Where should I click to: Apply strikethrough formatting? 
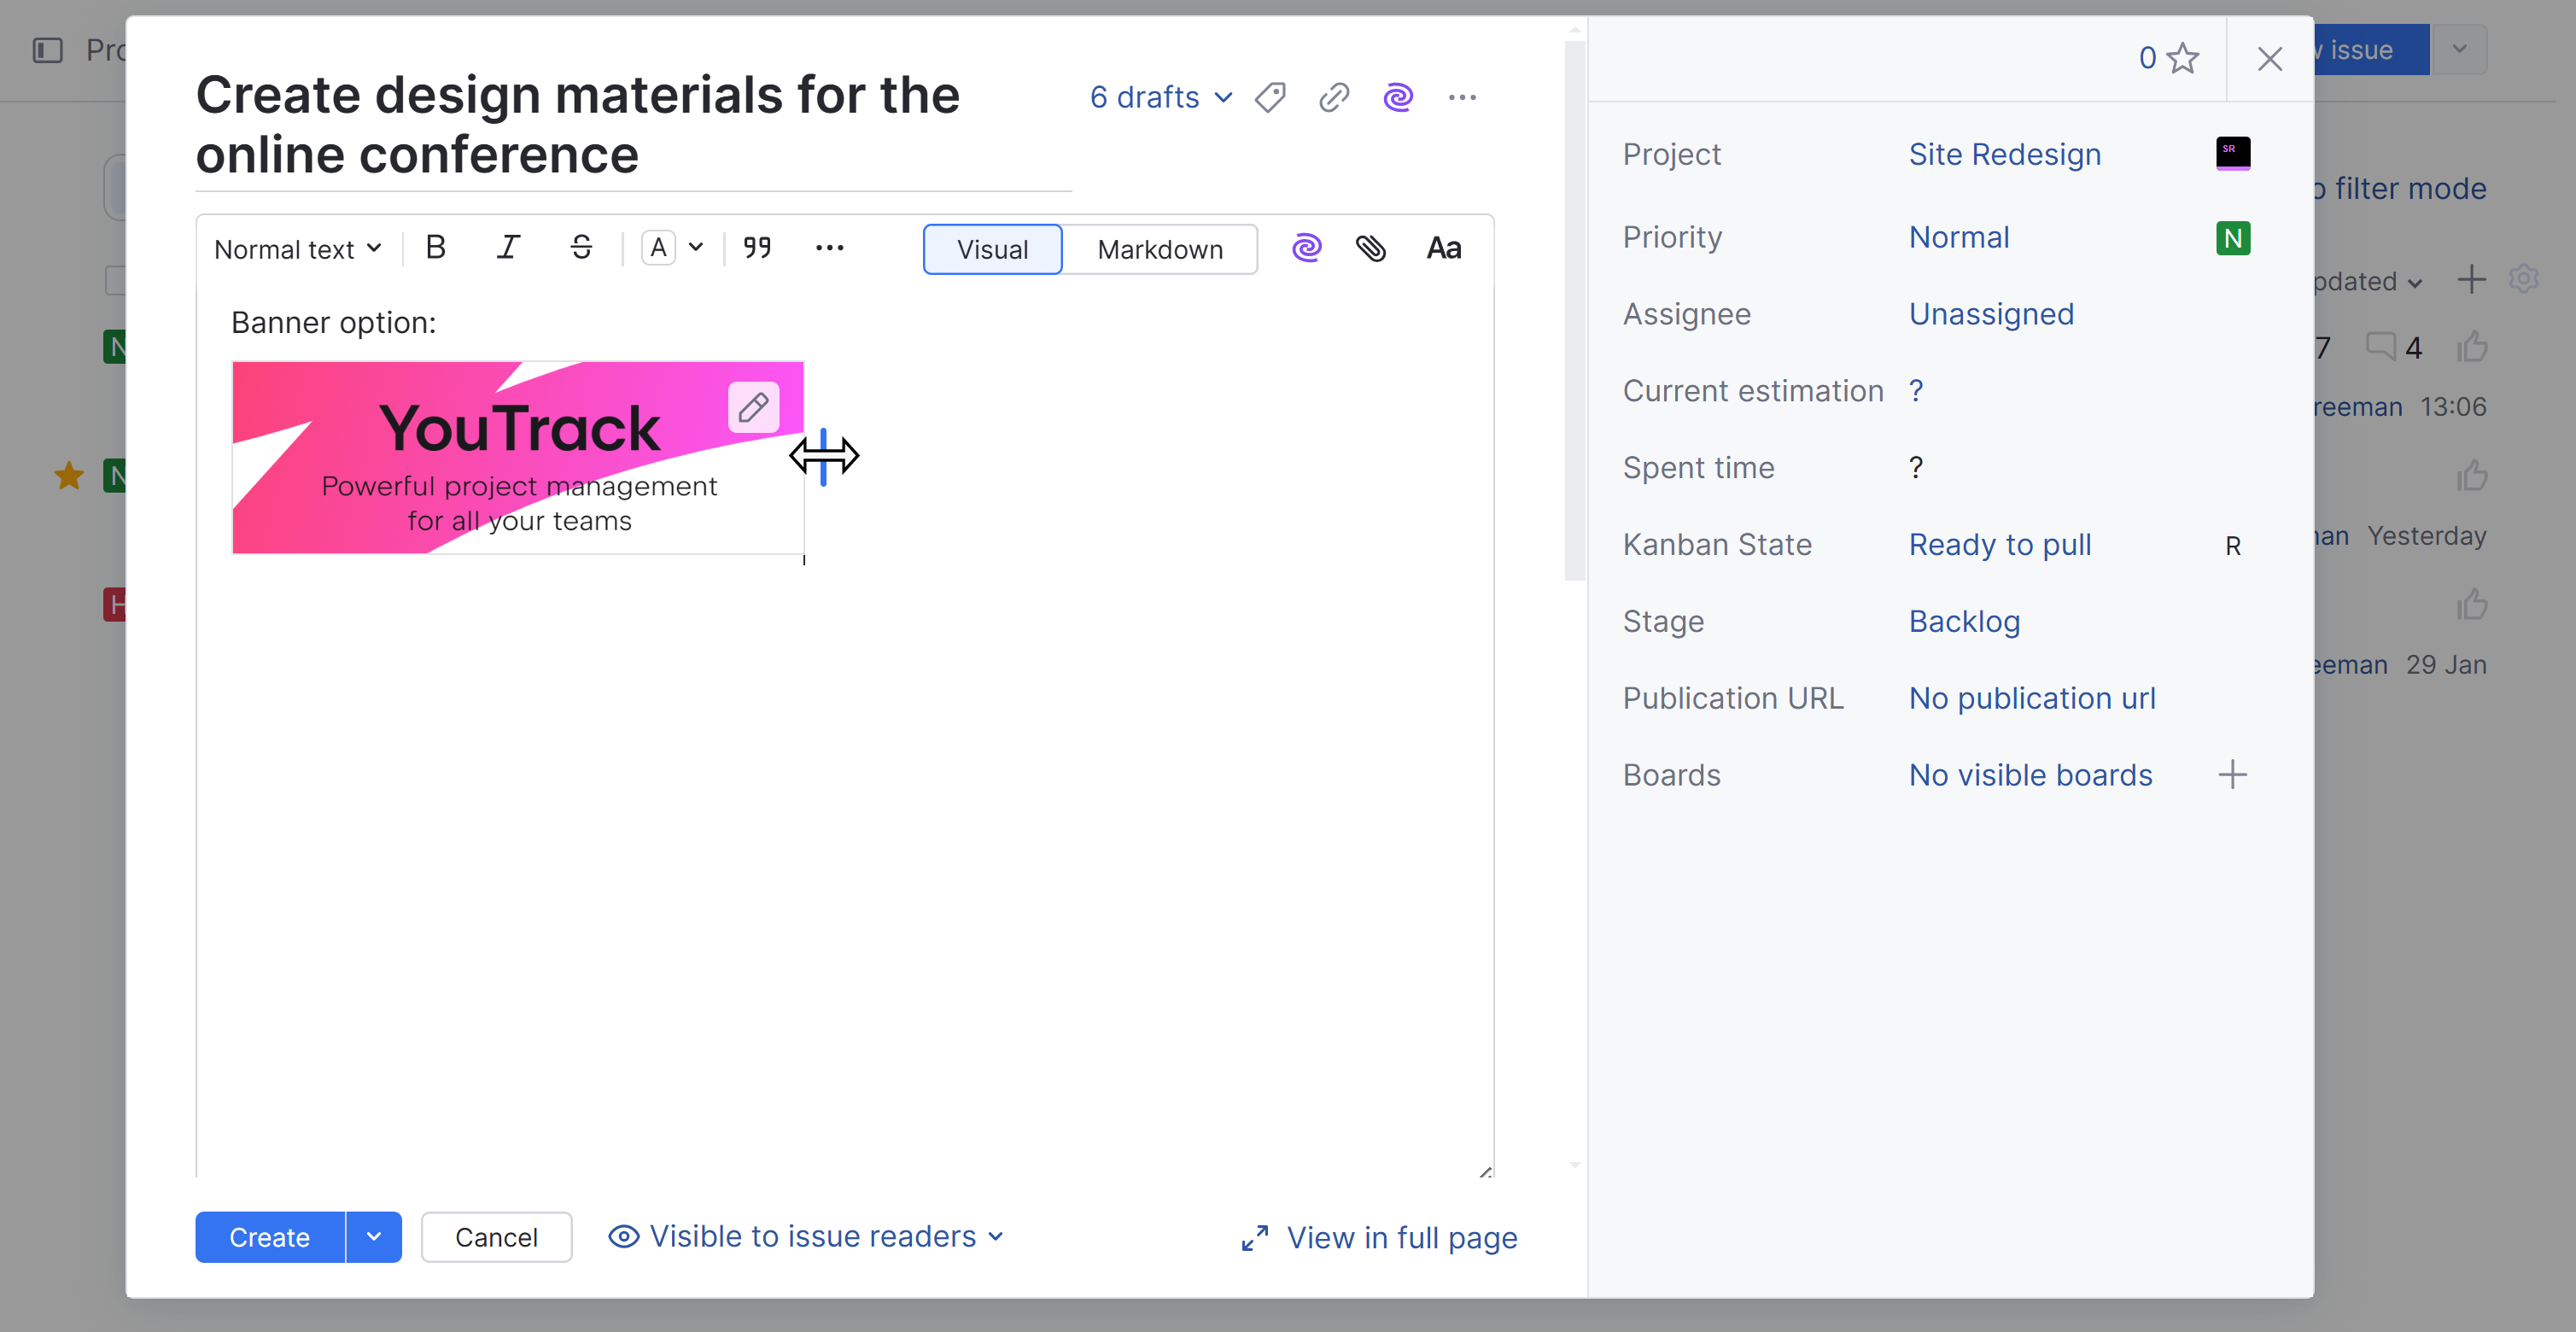click(x=581, y=248)
